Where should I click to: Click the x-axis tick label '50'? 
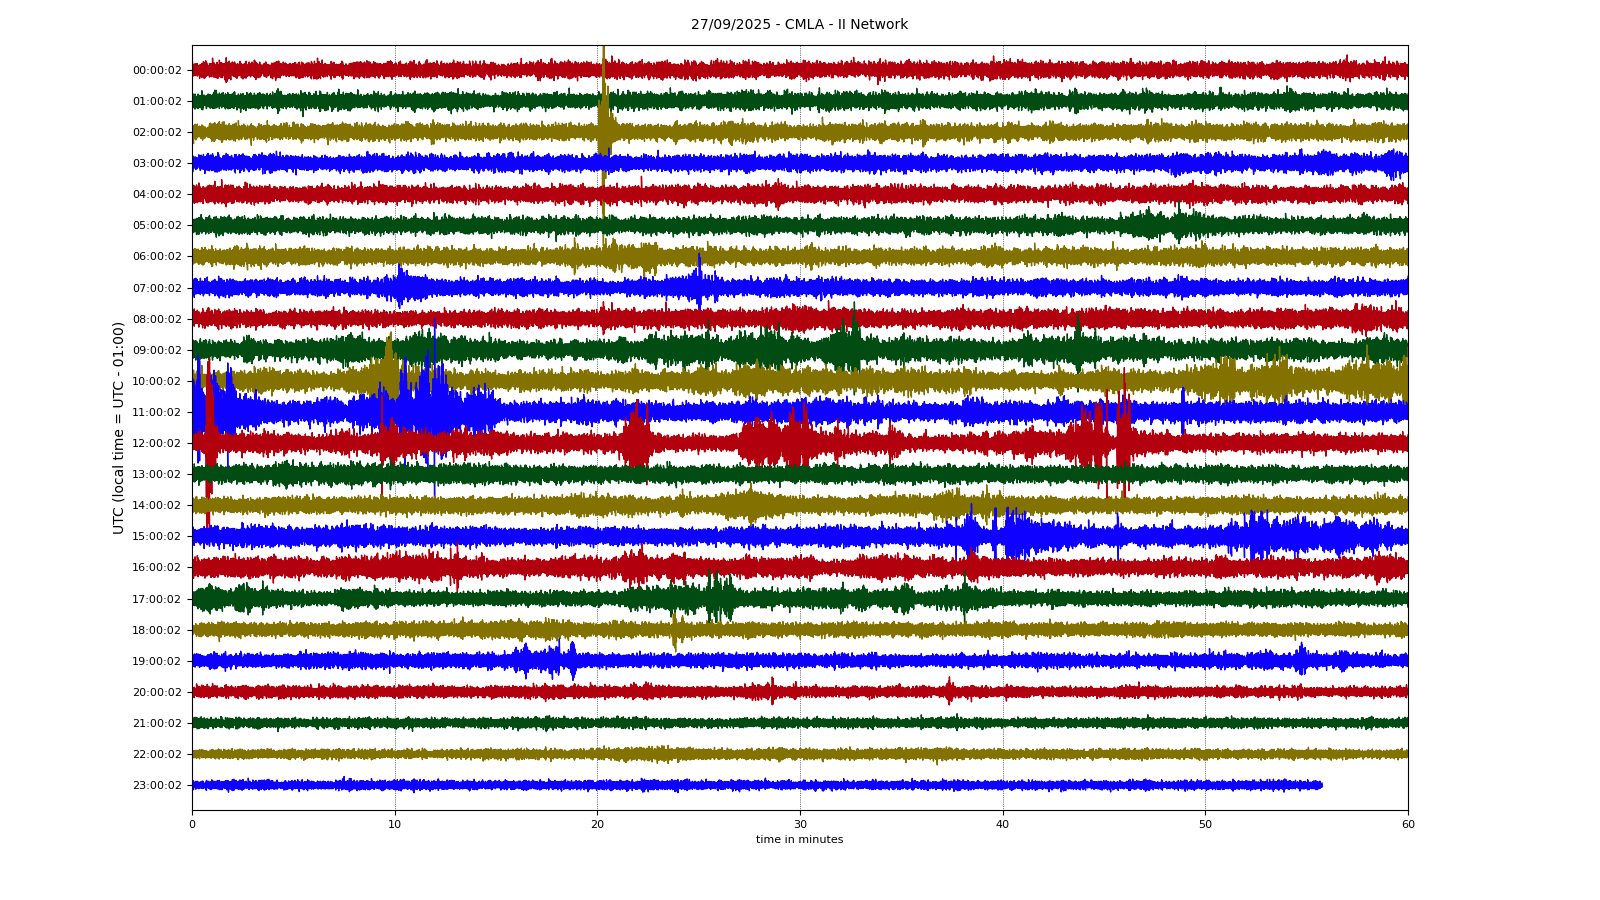[1205, 825]
